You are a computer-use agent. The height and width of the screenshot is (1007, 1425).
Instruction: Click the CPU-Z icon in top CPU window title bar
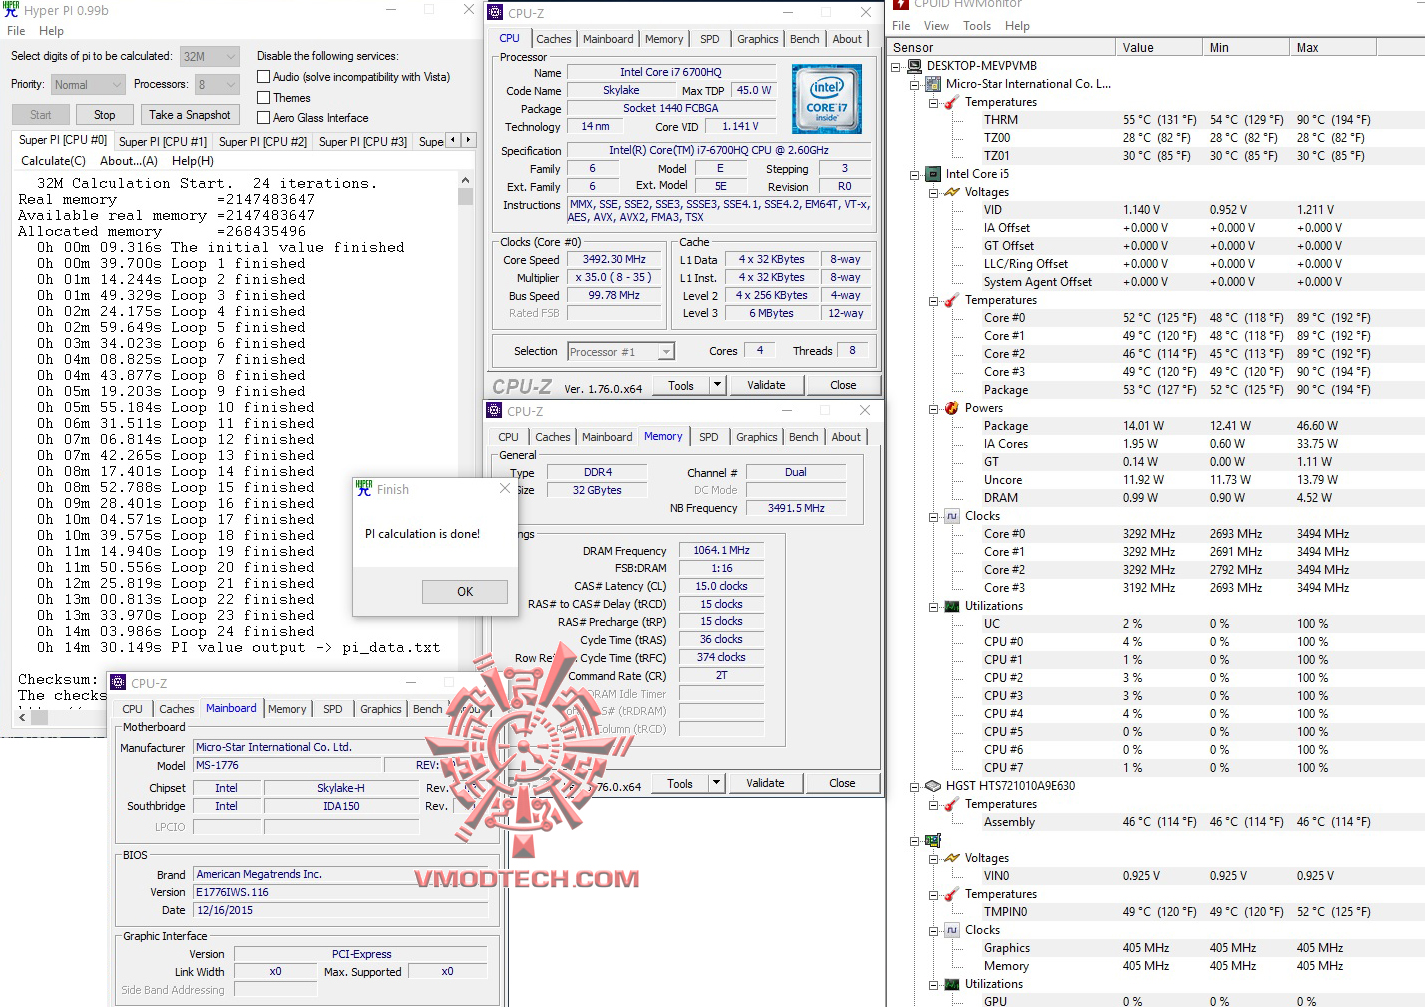[x=495, y=13]
